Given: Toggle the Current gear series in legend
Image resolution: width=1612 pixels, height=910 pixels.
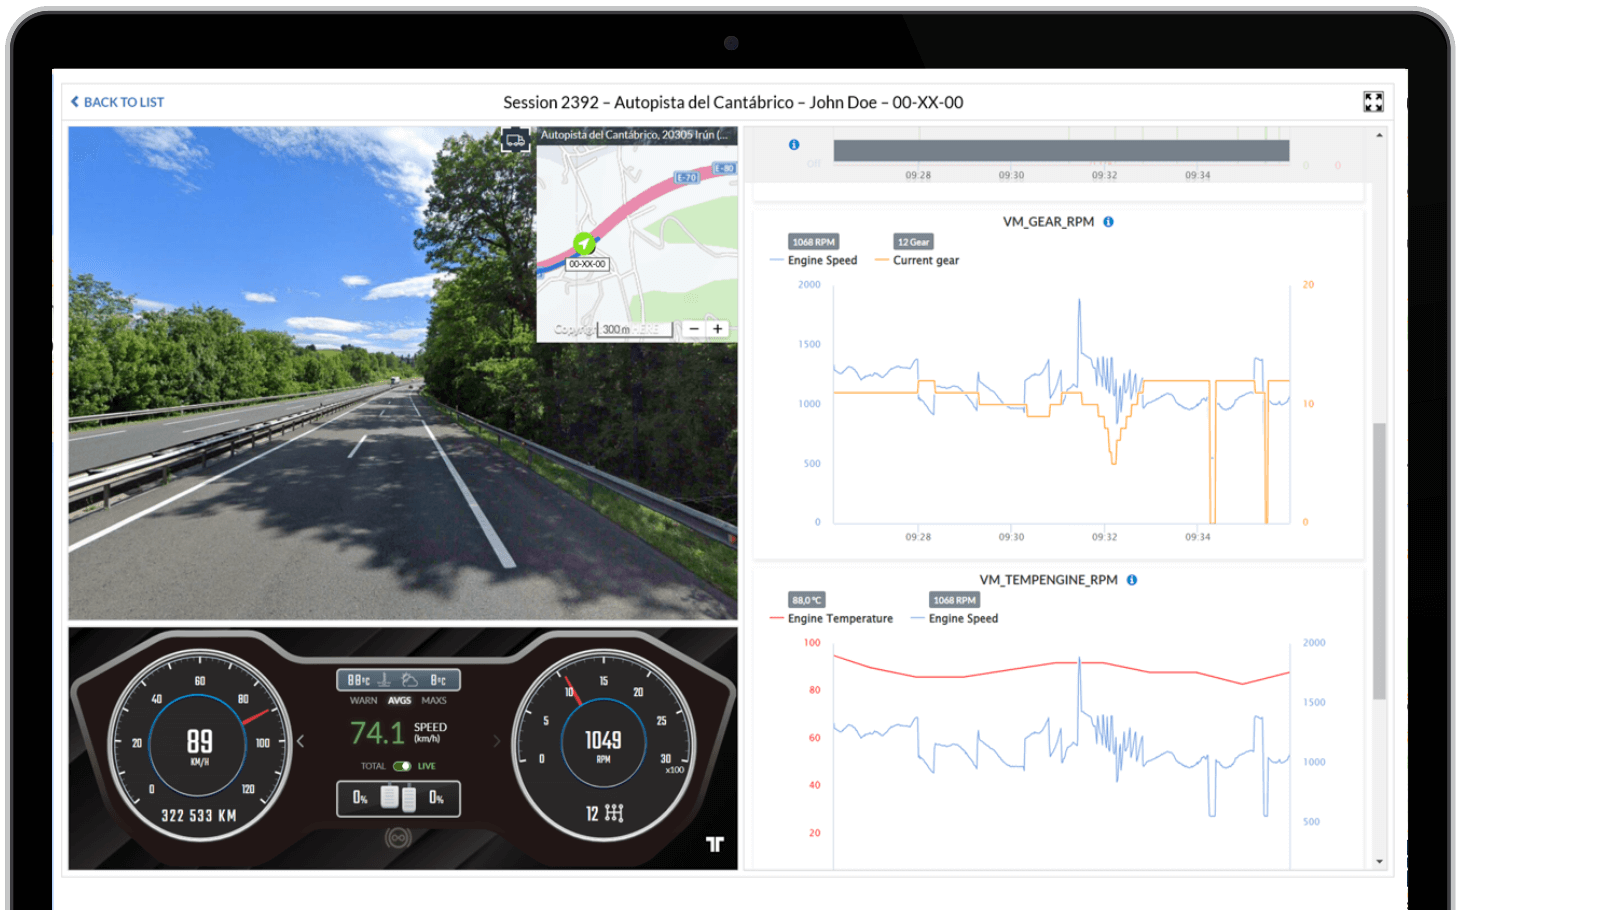Looking at the screenshot, I should tap(925, 261).
